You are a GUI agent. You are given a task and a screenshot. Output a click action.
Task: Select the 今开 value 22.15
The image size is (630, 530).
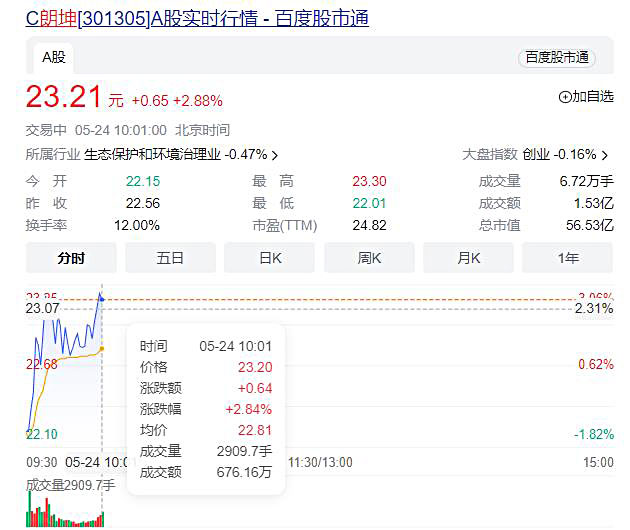point(143,181)
